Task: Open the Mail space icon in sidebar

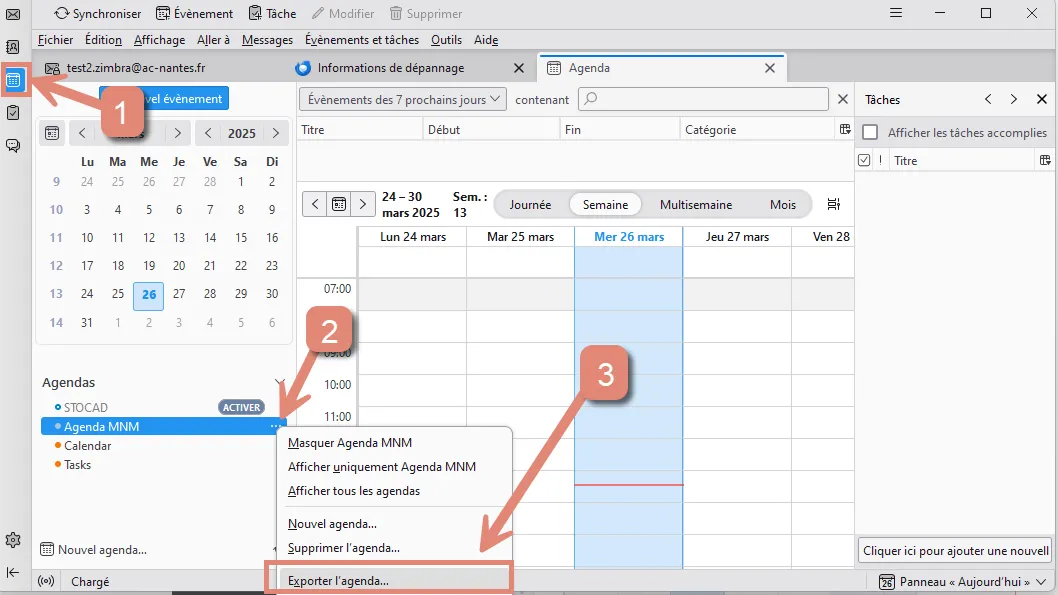Action: pyautogui.click(x=13, y=14)
